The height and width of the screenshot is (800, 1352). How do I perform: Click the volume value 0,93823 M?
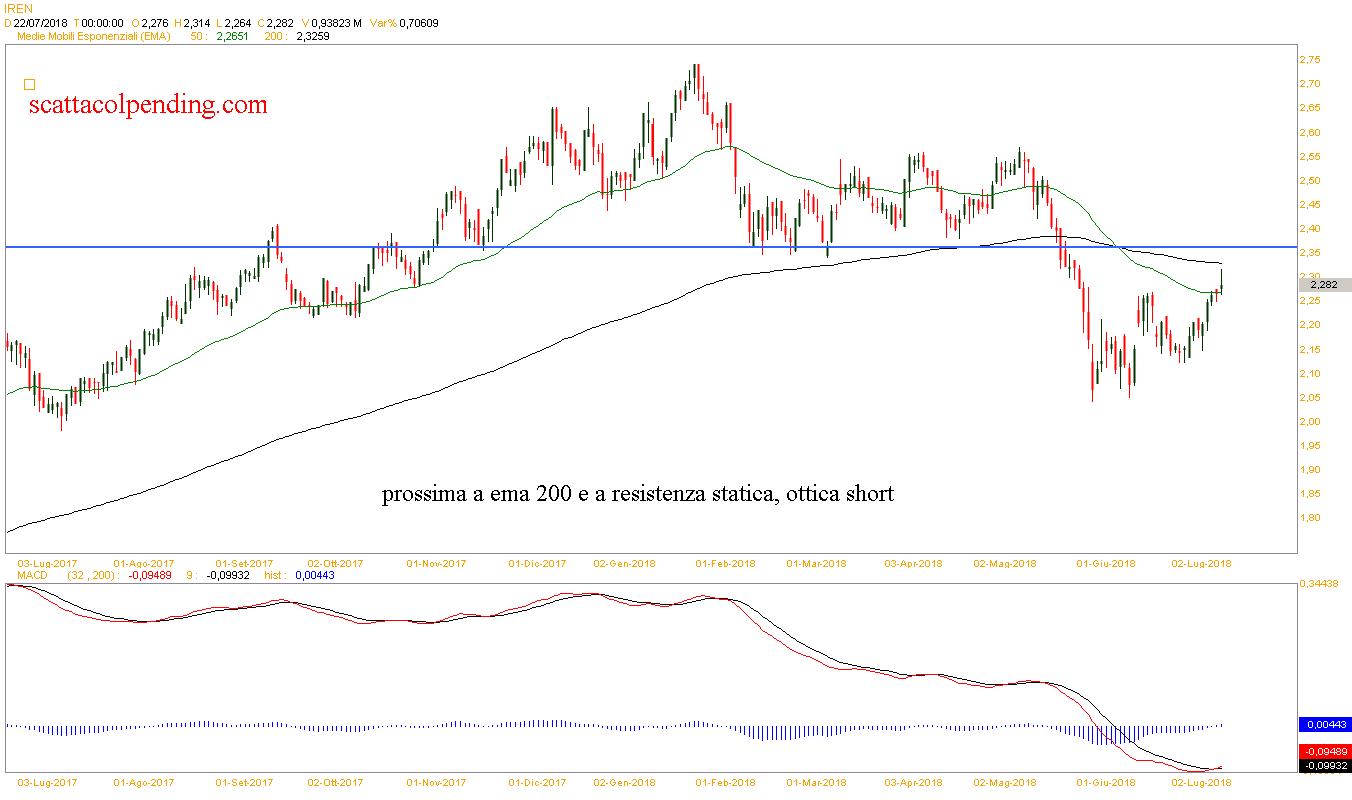tap(335, 23)
